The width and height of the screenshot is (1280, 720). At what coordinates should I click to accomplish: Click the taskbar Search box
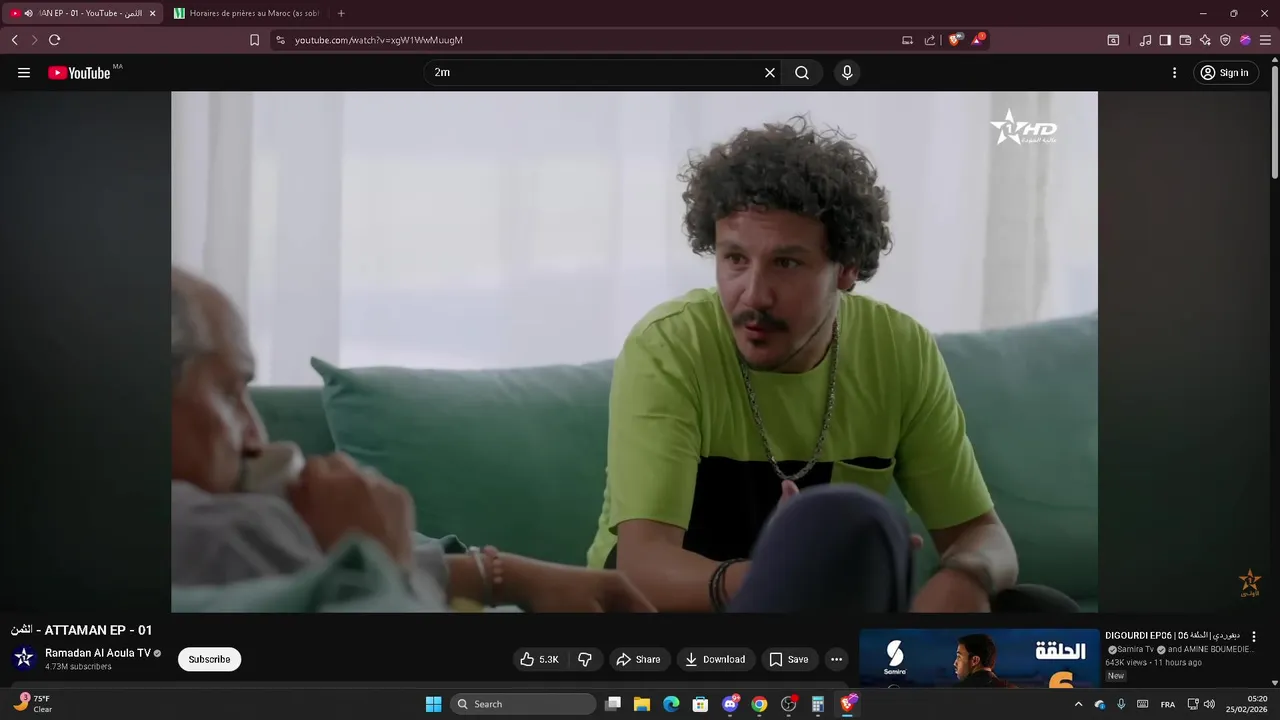tap(523, 704)
